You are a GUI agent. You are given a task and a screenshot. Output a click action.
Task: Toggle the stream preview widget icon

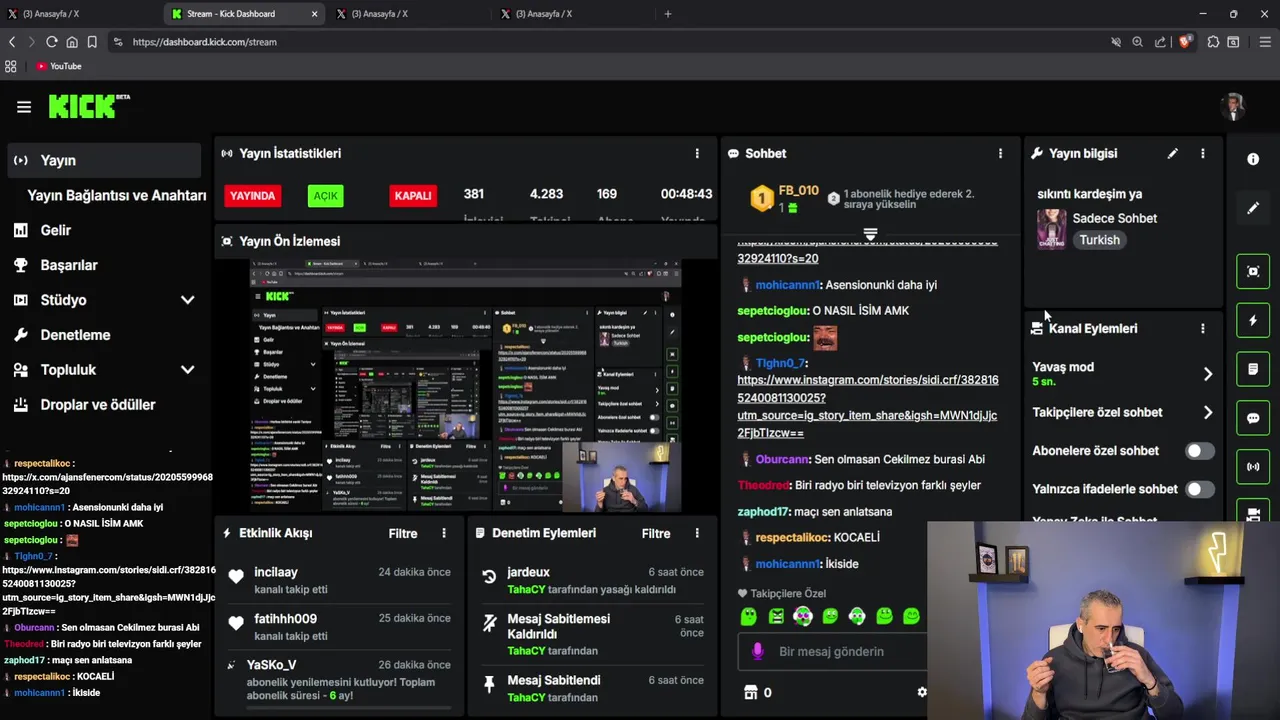(x=1253, y=271)
